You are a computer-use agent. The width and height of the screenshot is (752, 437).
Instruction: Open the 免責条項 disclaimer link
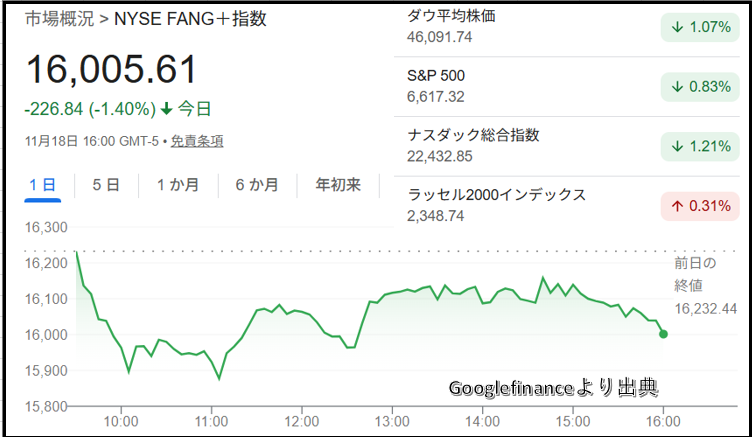(196, 141)
